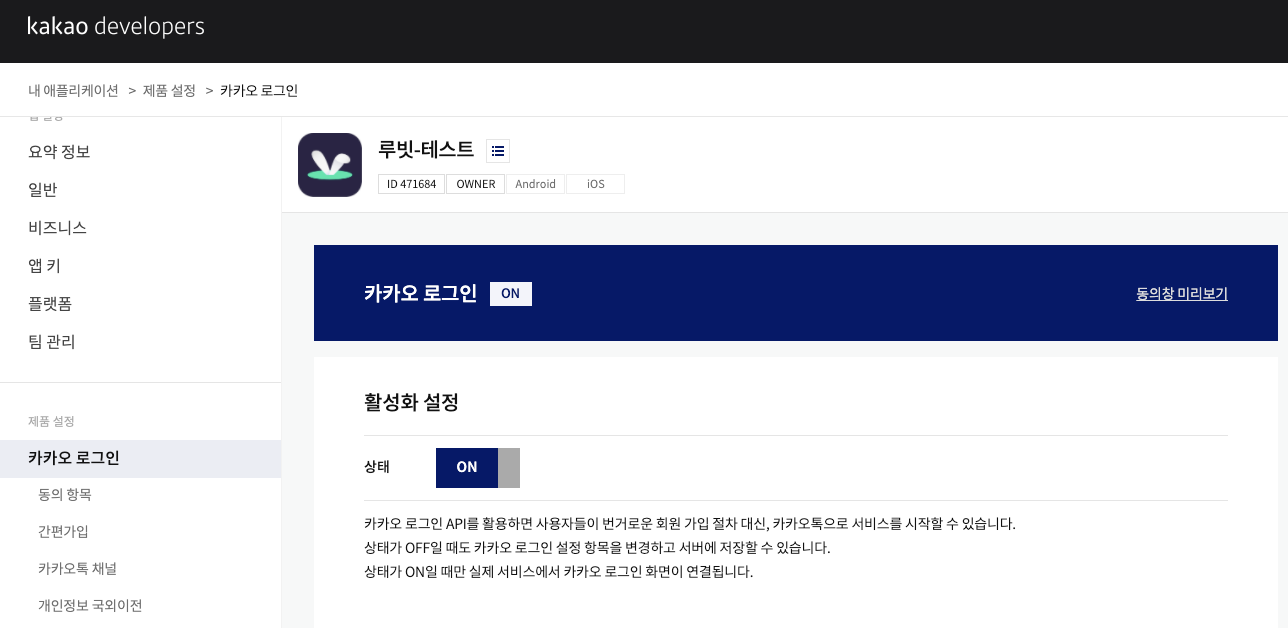1288x628 pixels.
Task: Select 카카오 로그인 in sidebar
Action: 140,458
